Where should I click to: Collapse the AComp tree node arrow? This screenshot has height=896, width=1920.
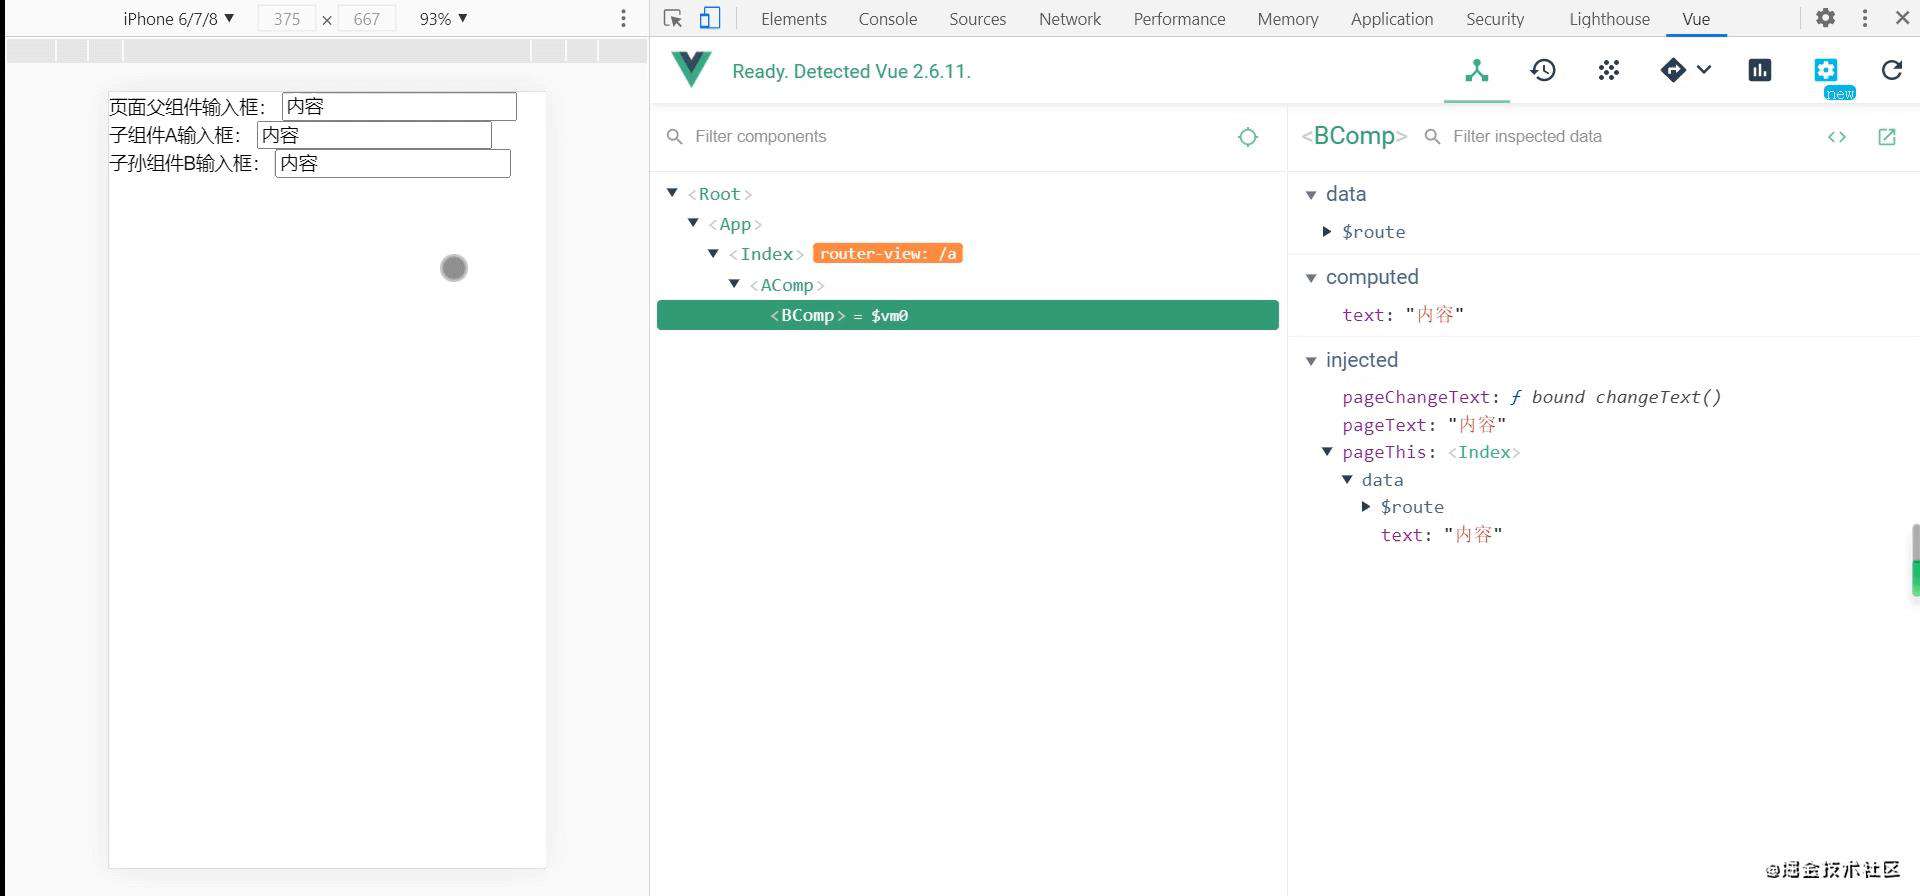[734, 284]
